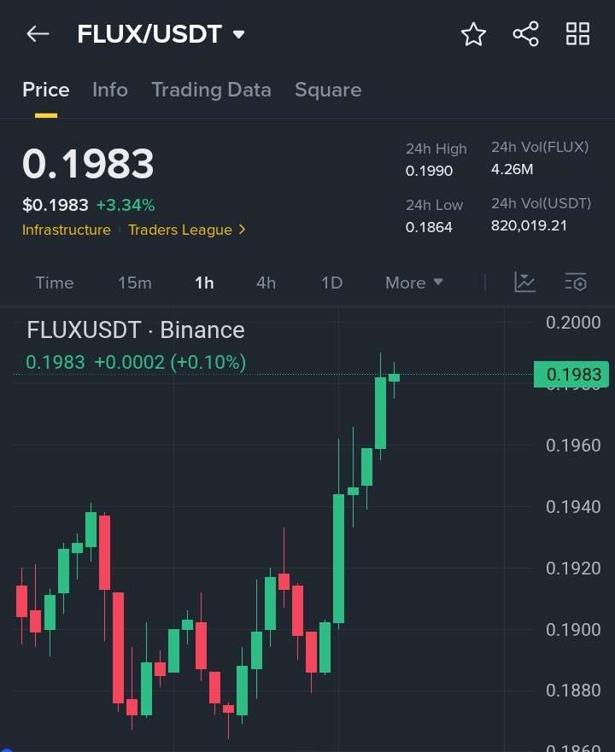Add FLUX/USDT to favorites with star
This screenshot has height=752, width=615.
point(473,34)
